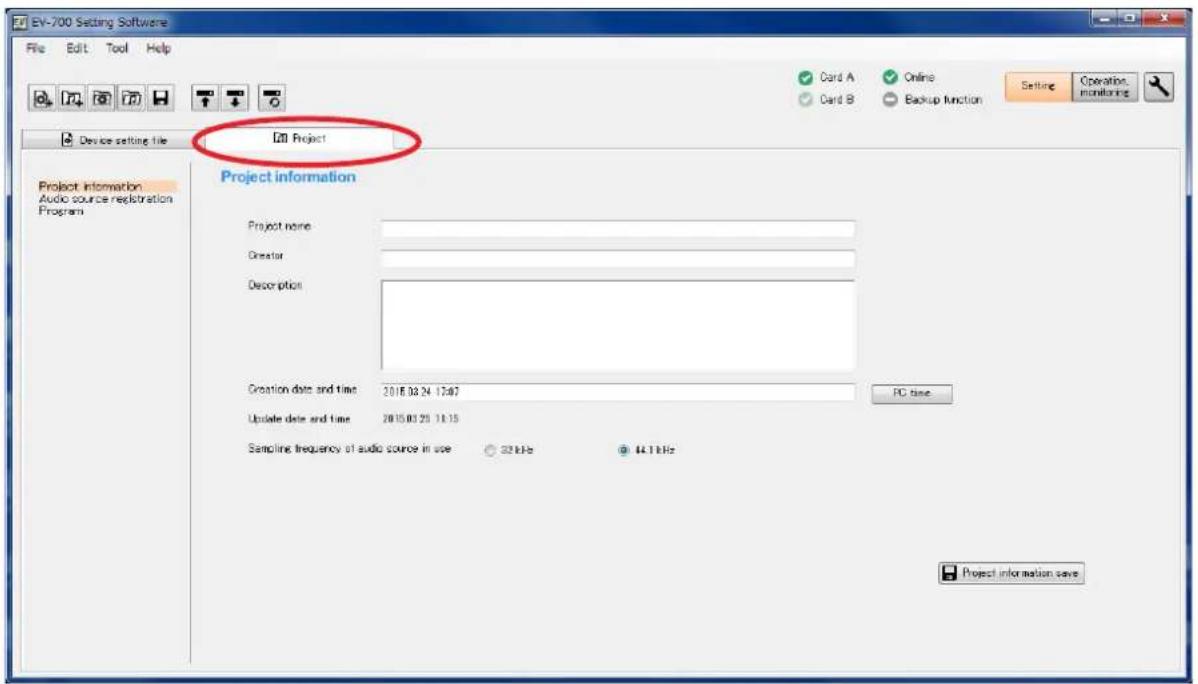Open the Help menu
Screen dimensions: 1198x684
point(158,48)
